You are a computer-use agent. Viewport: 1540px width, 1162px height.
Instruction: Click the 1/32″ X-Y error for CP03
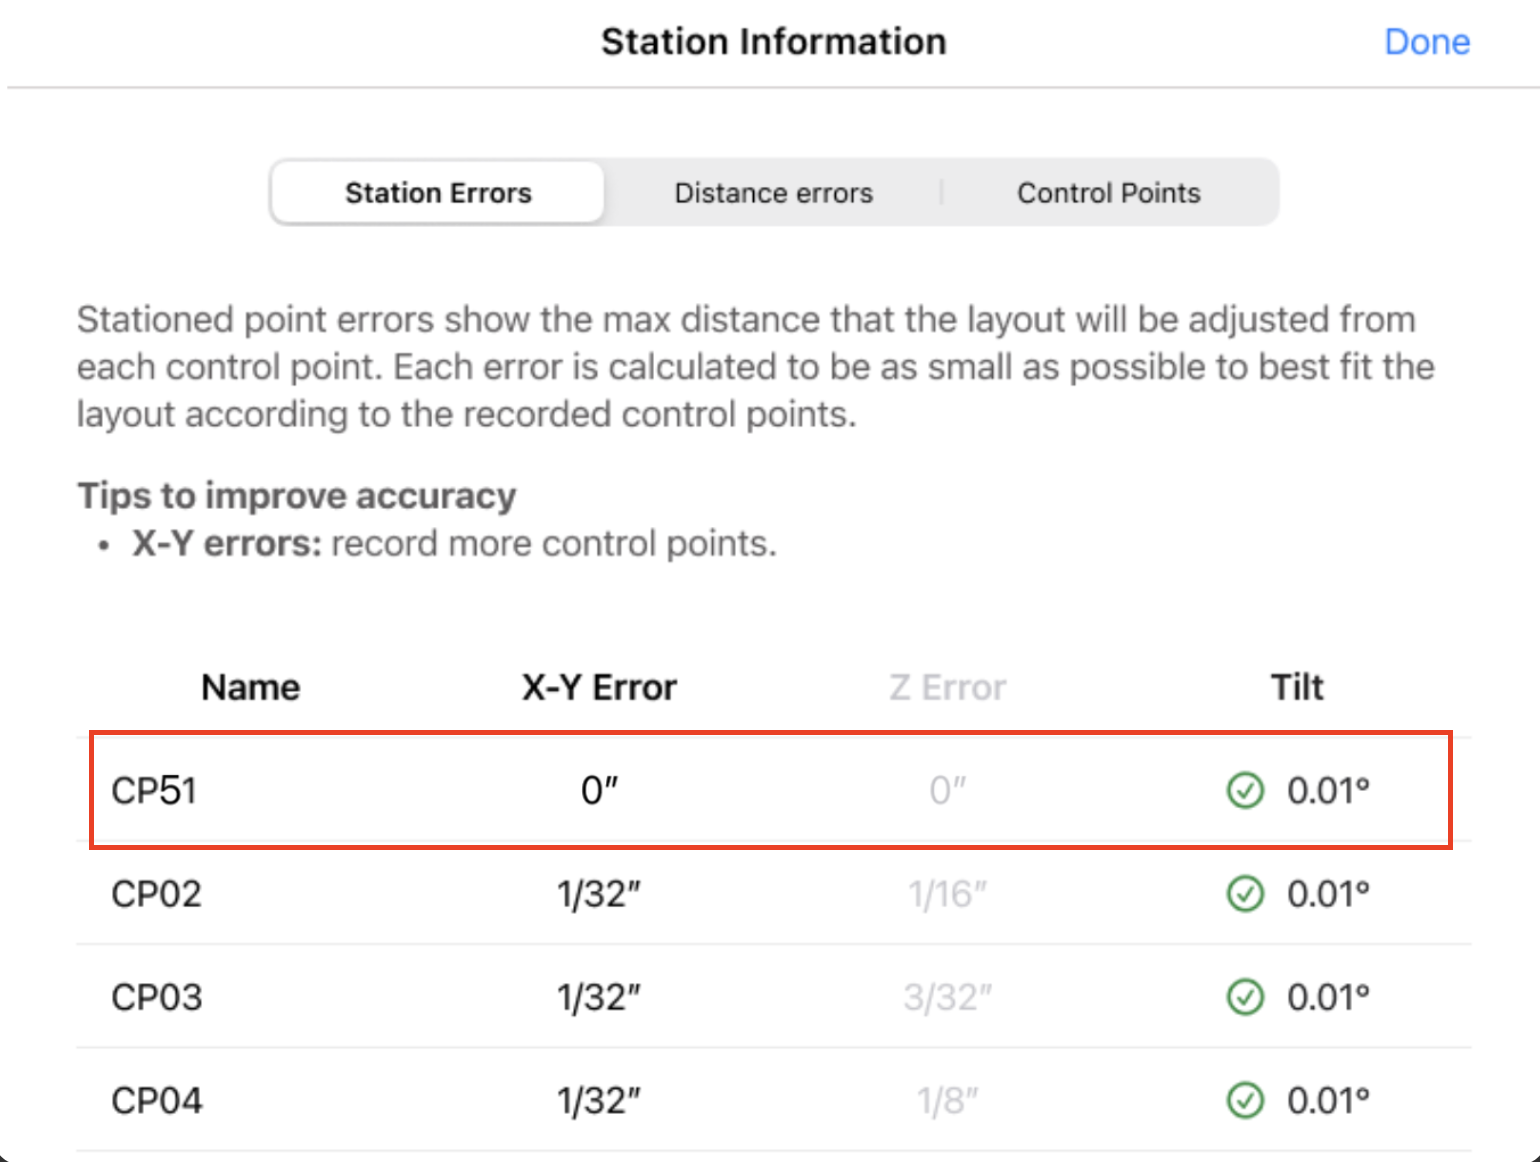(599, 997)
